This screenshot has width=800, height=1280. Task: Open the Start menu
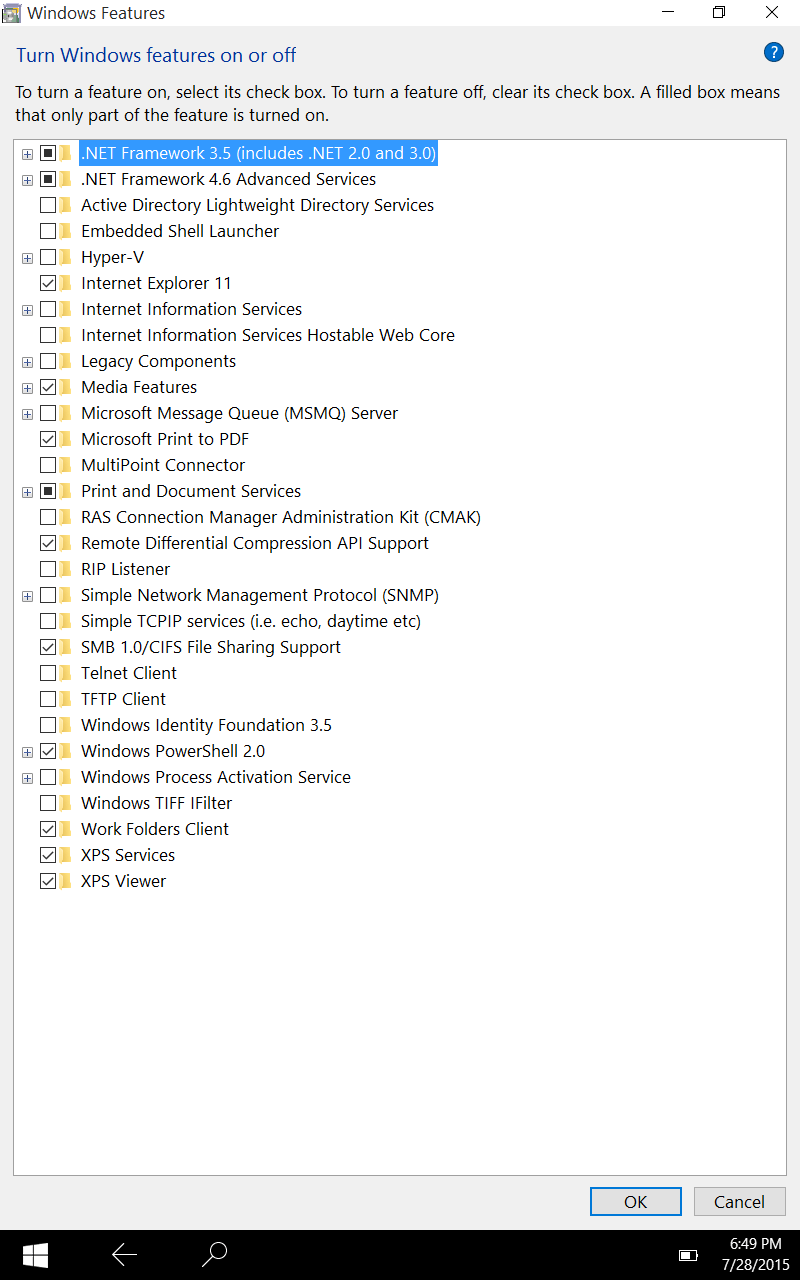(36, 1254)
